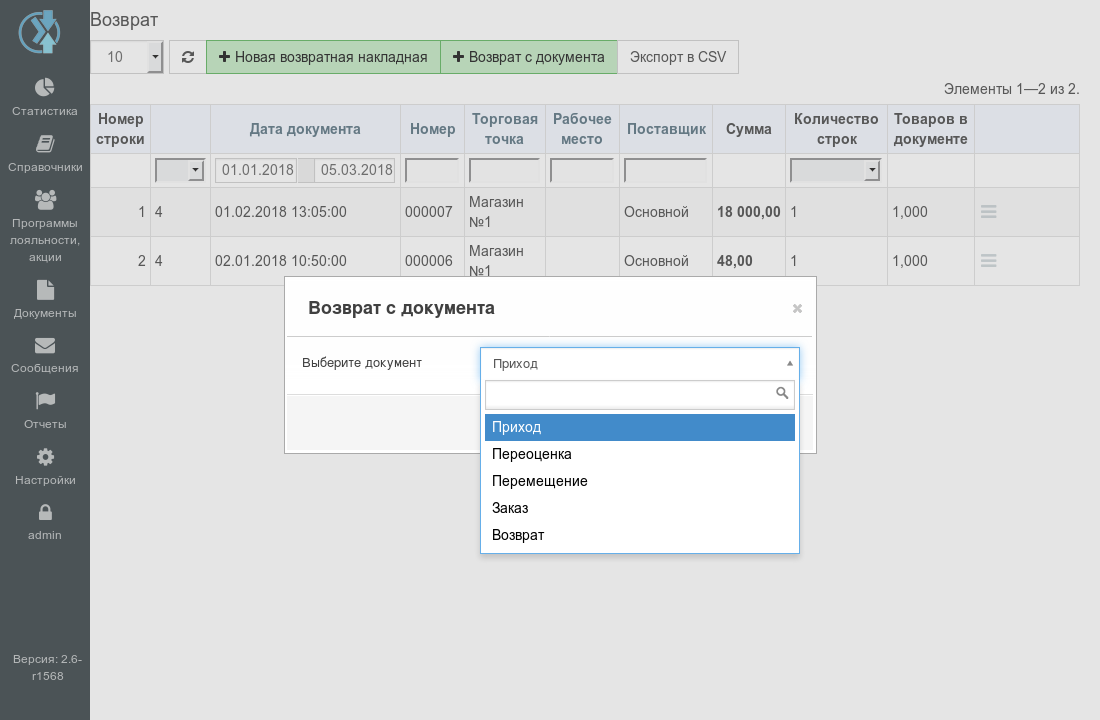Click the search magnifier in dropdown
The height and width of the screenshot is (720, 1100).
click(782, 393)
